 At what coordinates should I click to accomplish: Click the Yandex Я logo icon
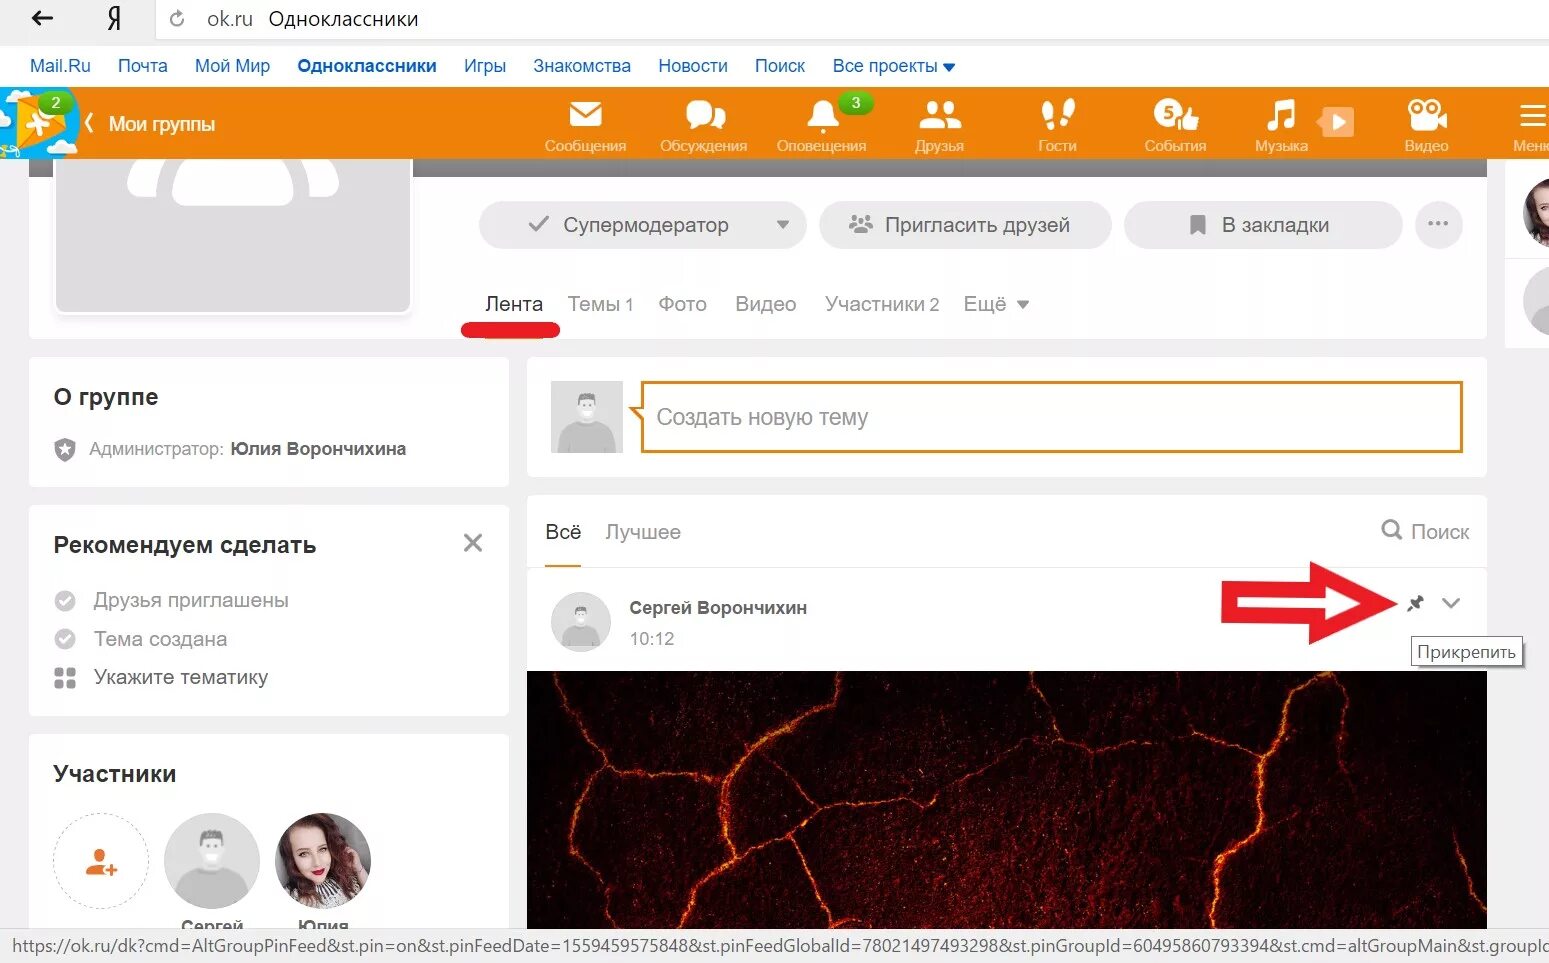(114, 19)
